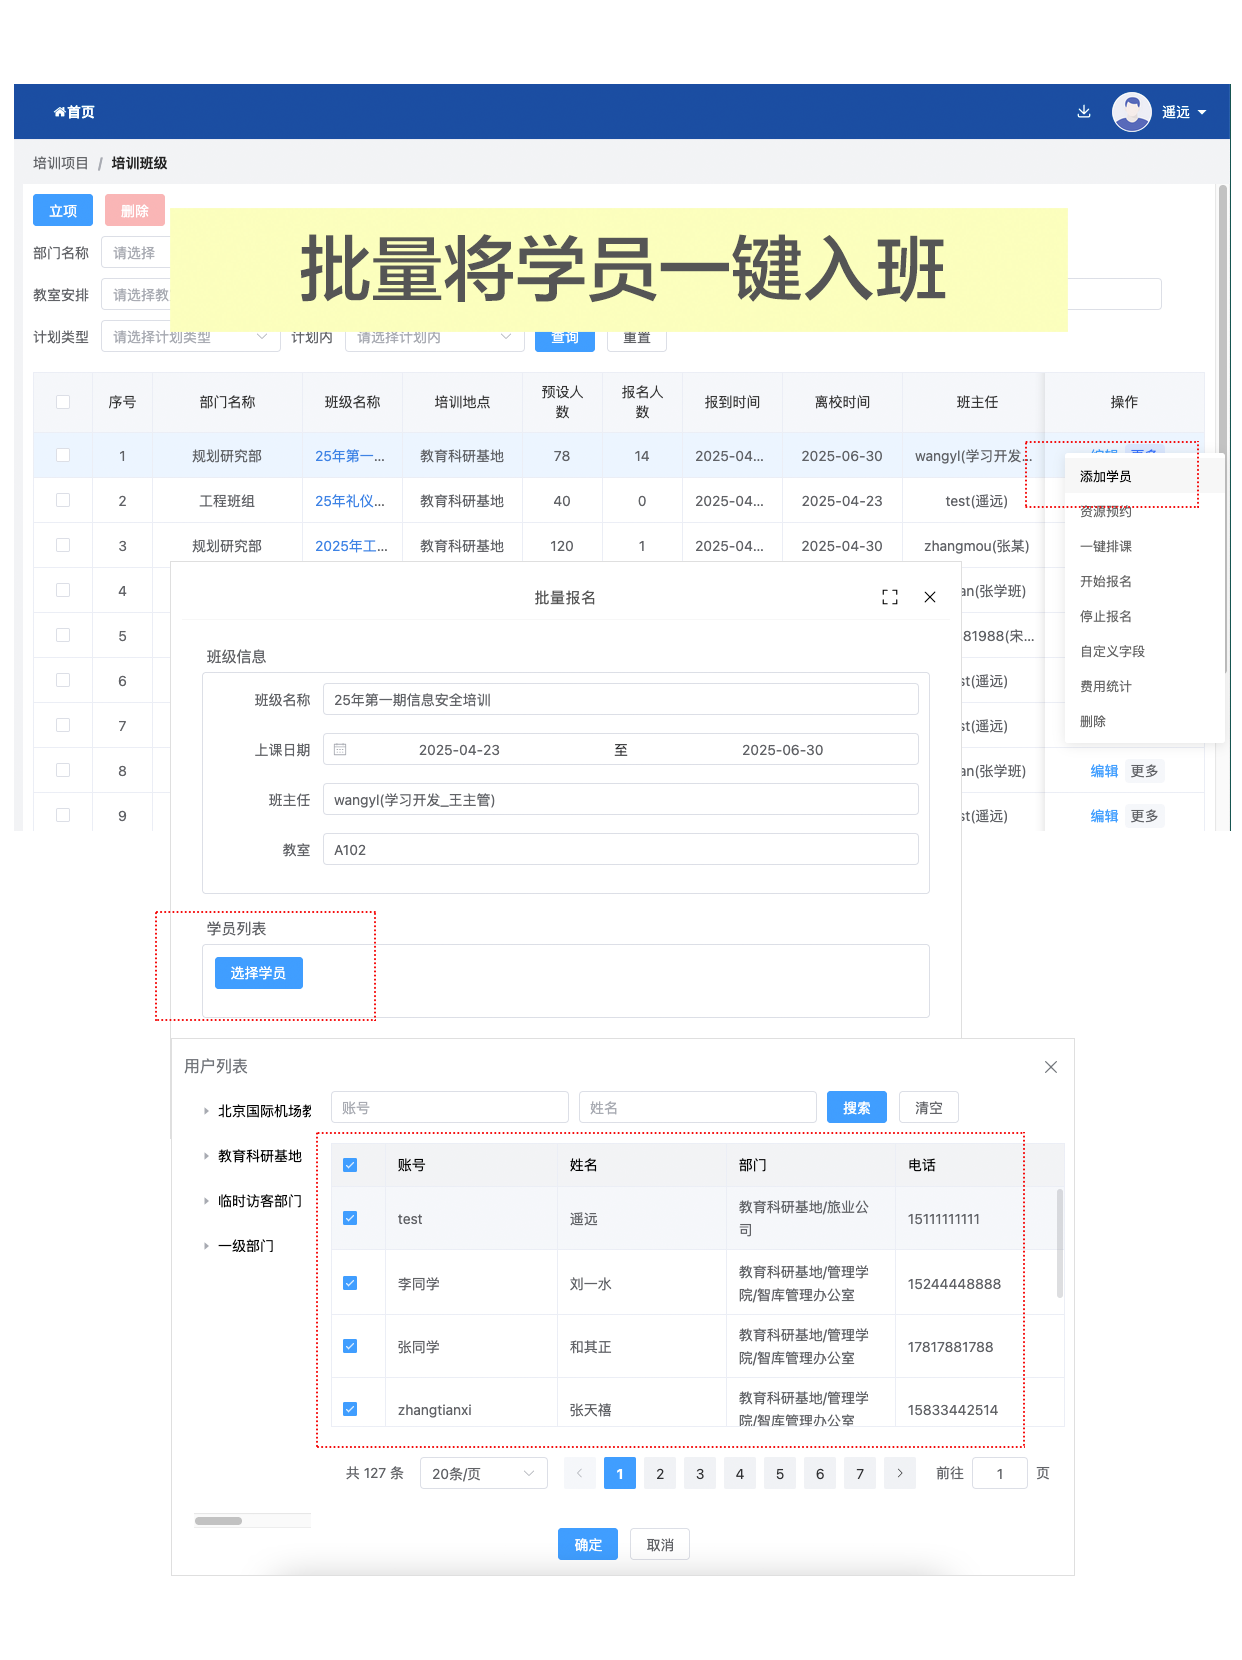Click the calendar icon in 上课日期 field

(340, 750)
